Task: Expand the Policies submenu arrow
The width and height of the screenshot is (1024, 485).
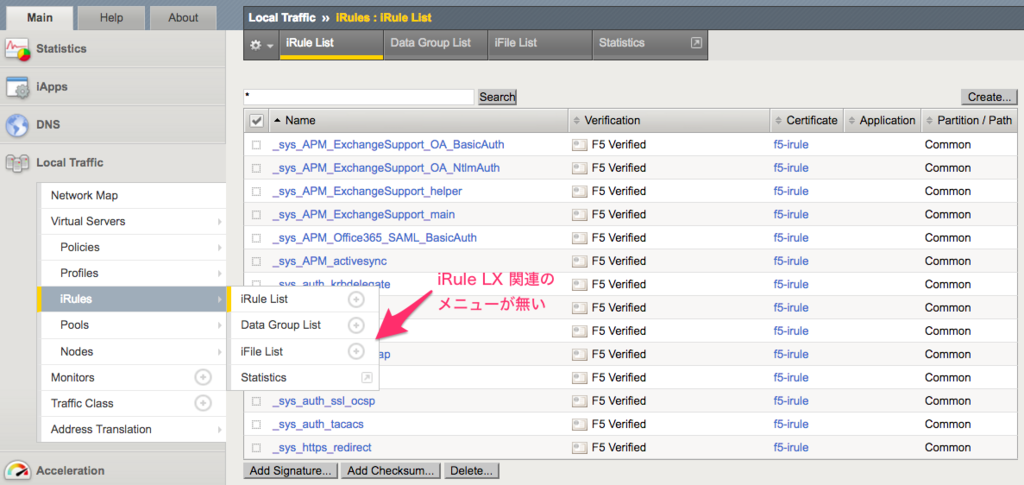Action: point(219,247)
